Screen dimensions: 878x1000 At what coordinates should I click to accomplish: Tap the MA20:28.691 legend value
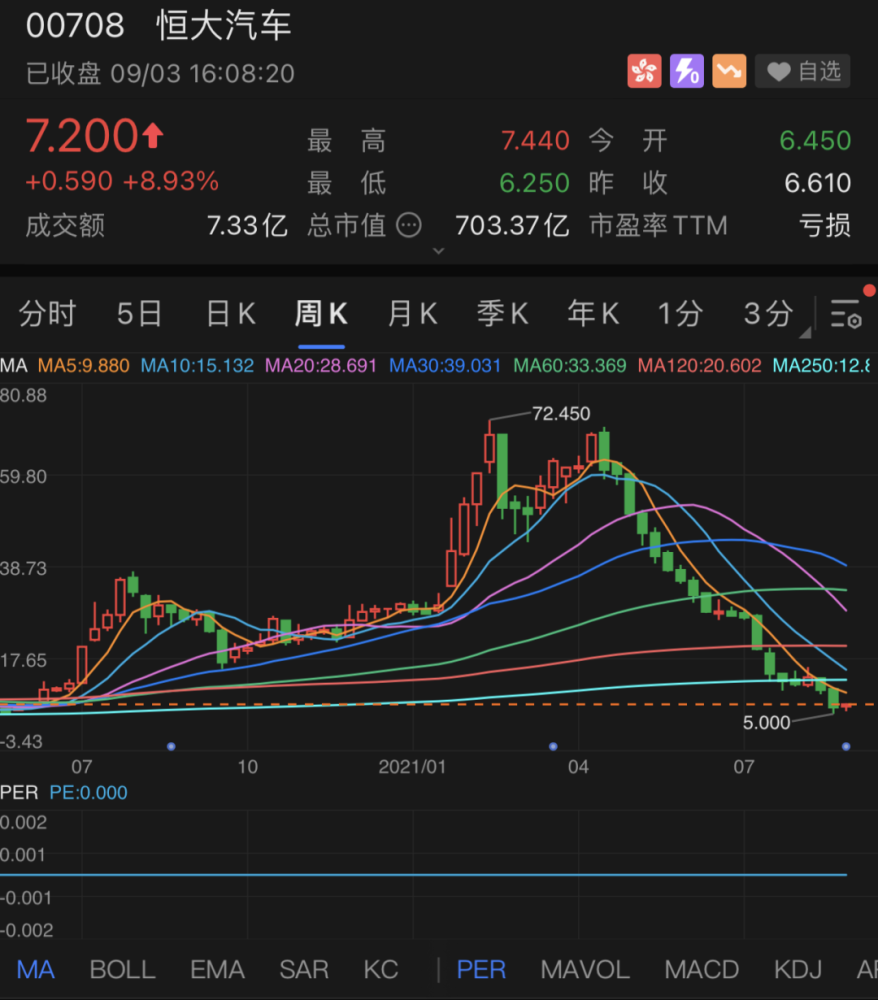coord(321,365)
